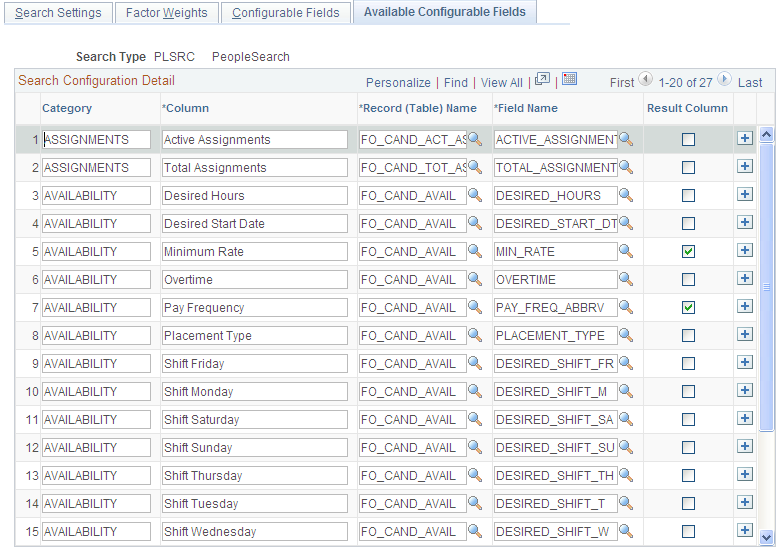Image resolution: width=778 pixels, height=547 pixels.
Task: Open record lookup for Desired Start Date
Action: pyautogui.click(x=475, y=223)
